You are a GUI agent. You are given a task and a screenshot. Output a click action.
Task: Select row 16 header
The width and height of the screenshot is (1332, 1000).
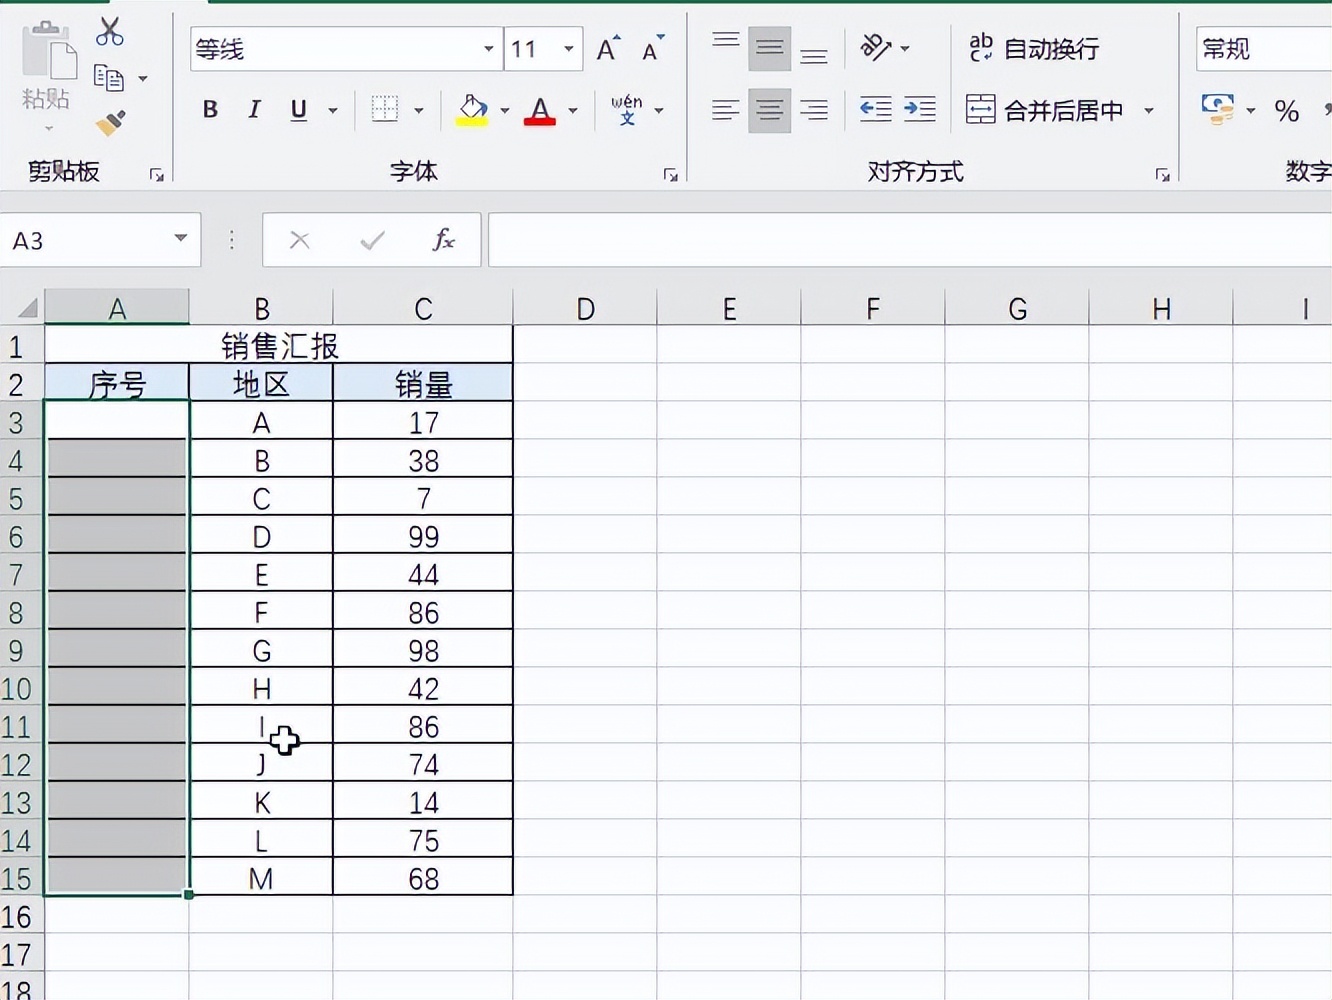21,916
